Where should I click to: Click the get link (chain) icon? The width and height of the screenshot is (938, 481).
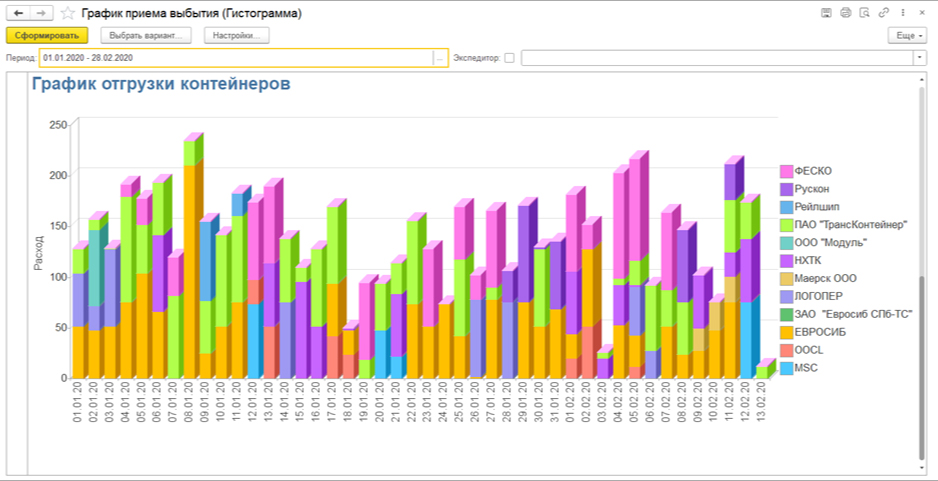[x=883, y=13]
